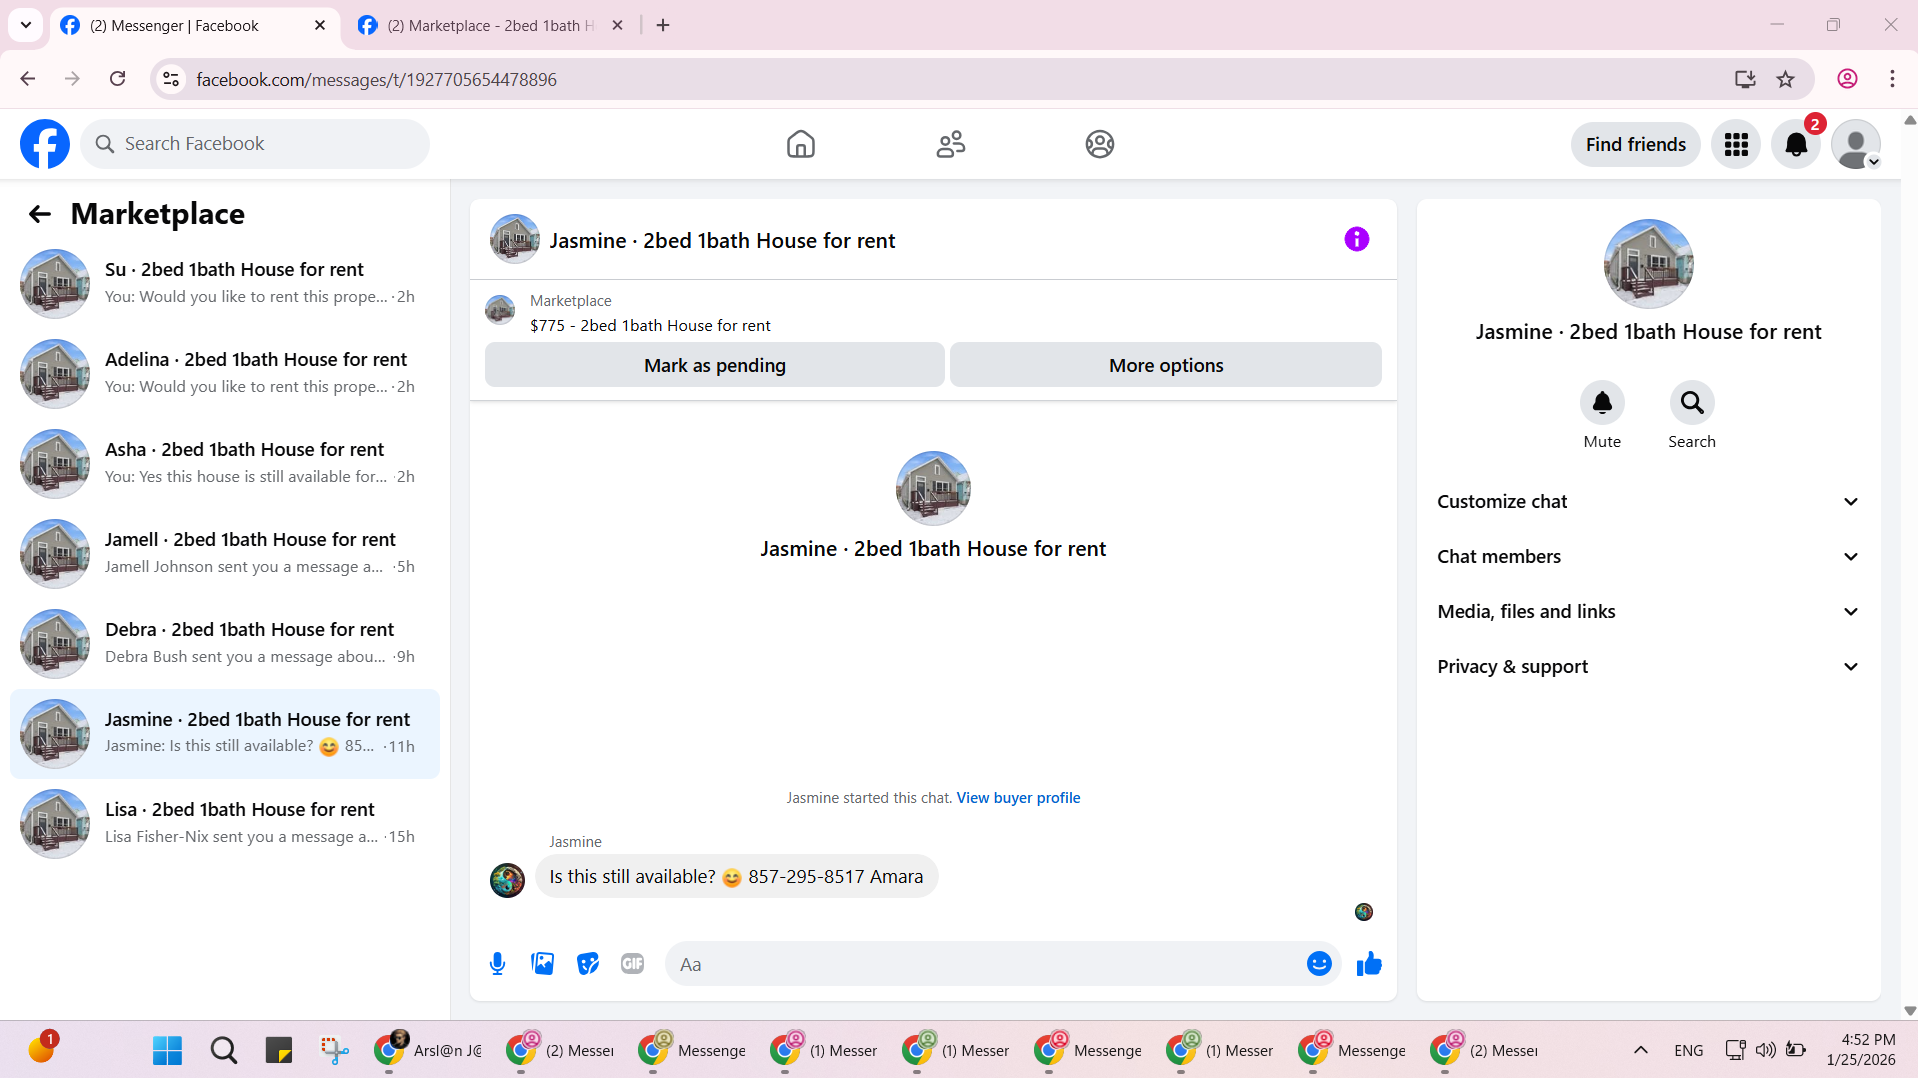Image resolution: width=1918 pixels, height=1078 pixels.
Task: Open the taskbar clock and date
Action: (x=1861, y=1050)
